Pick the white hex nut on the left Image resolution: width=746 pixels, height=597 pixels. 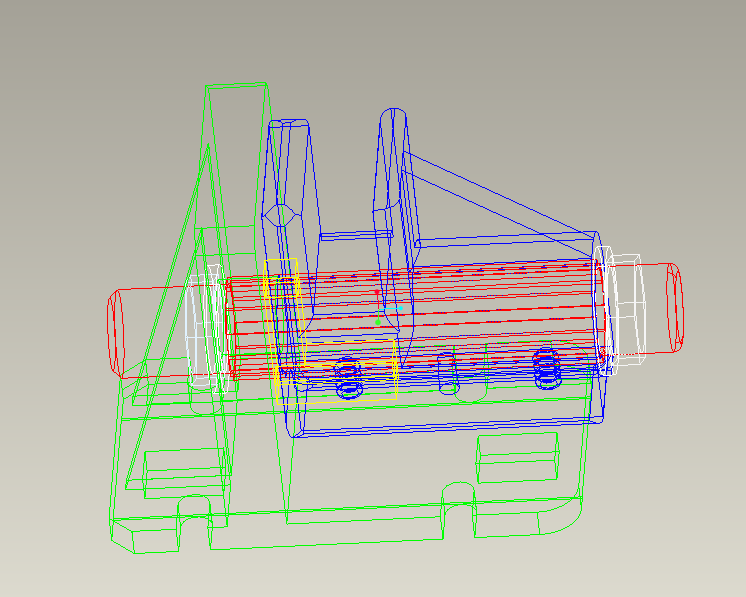208,328
